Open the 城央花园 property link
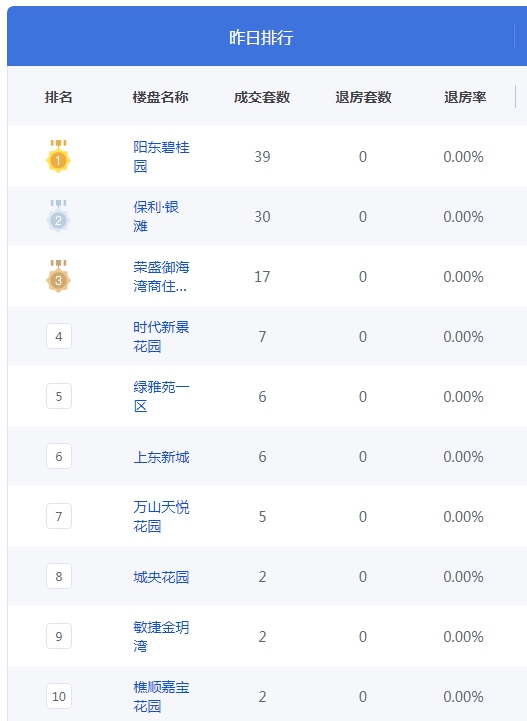Screen dimensions: 527x721 (161, 577)
